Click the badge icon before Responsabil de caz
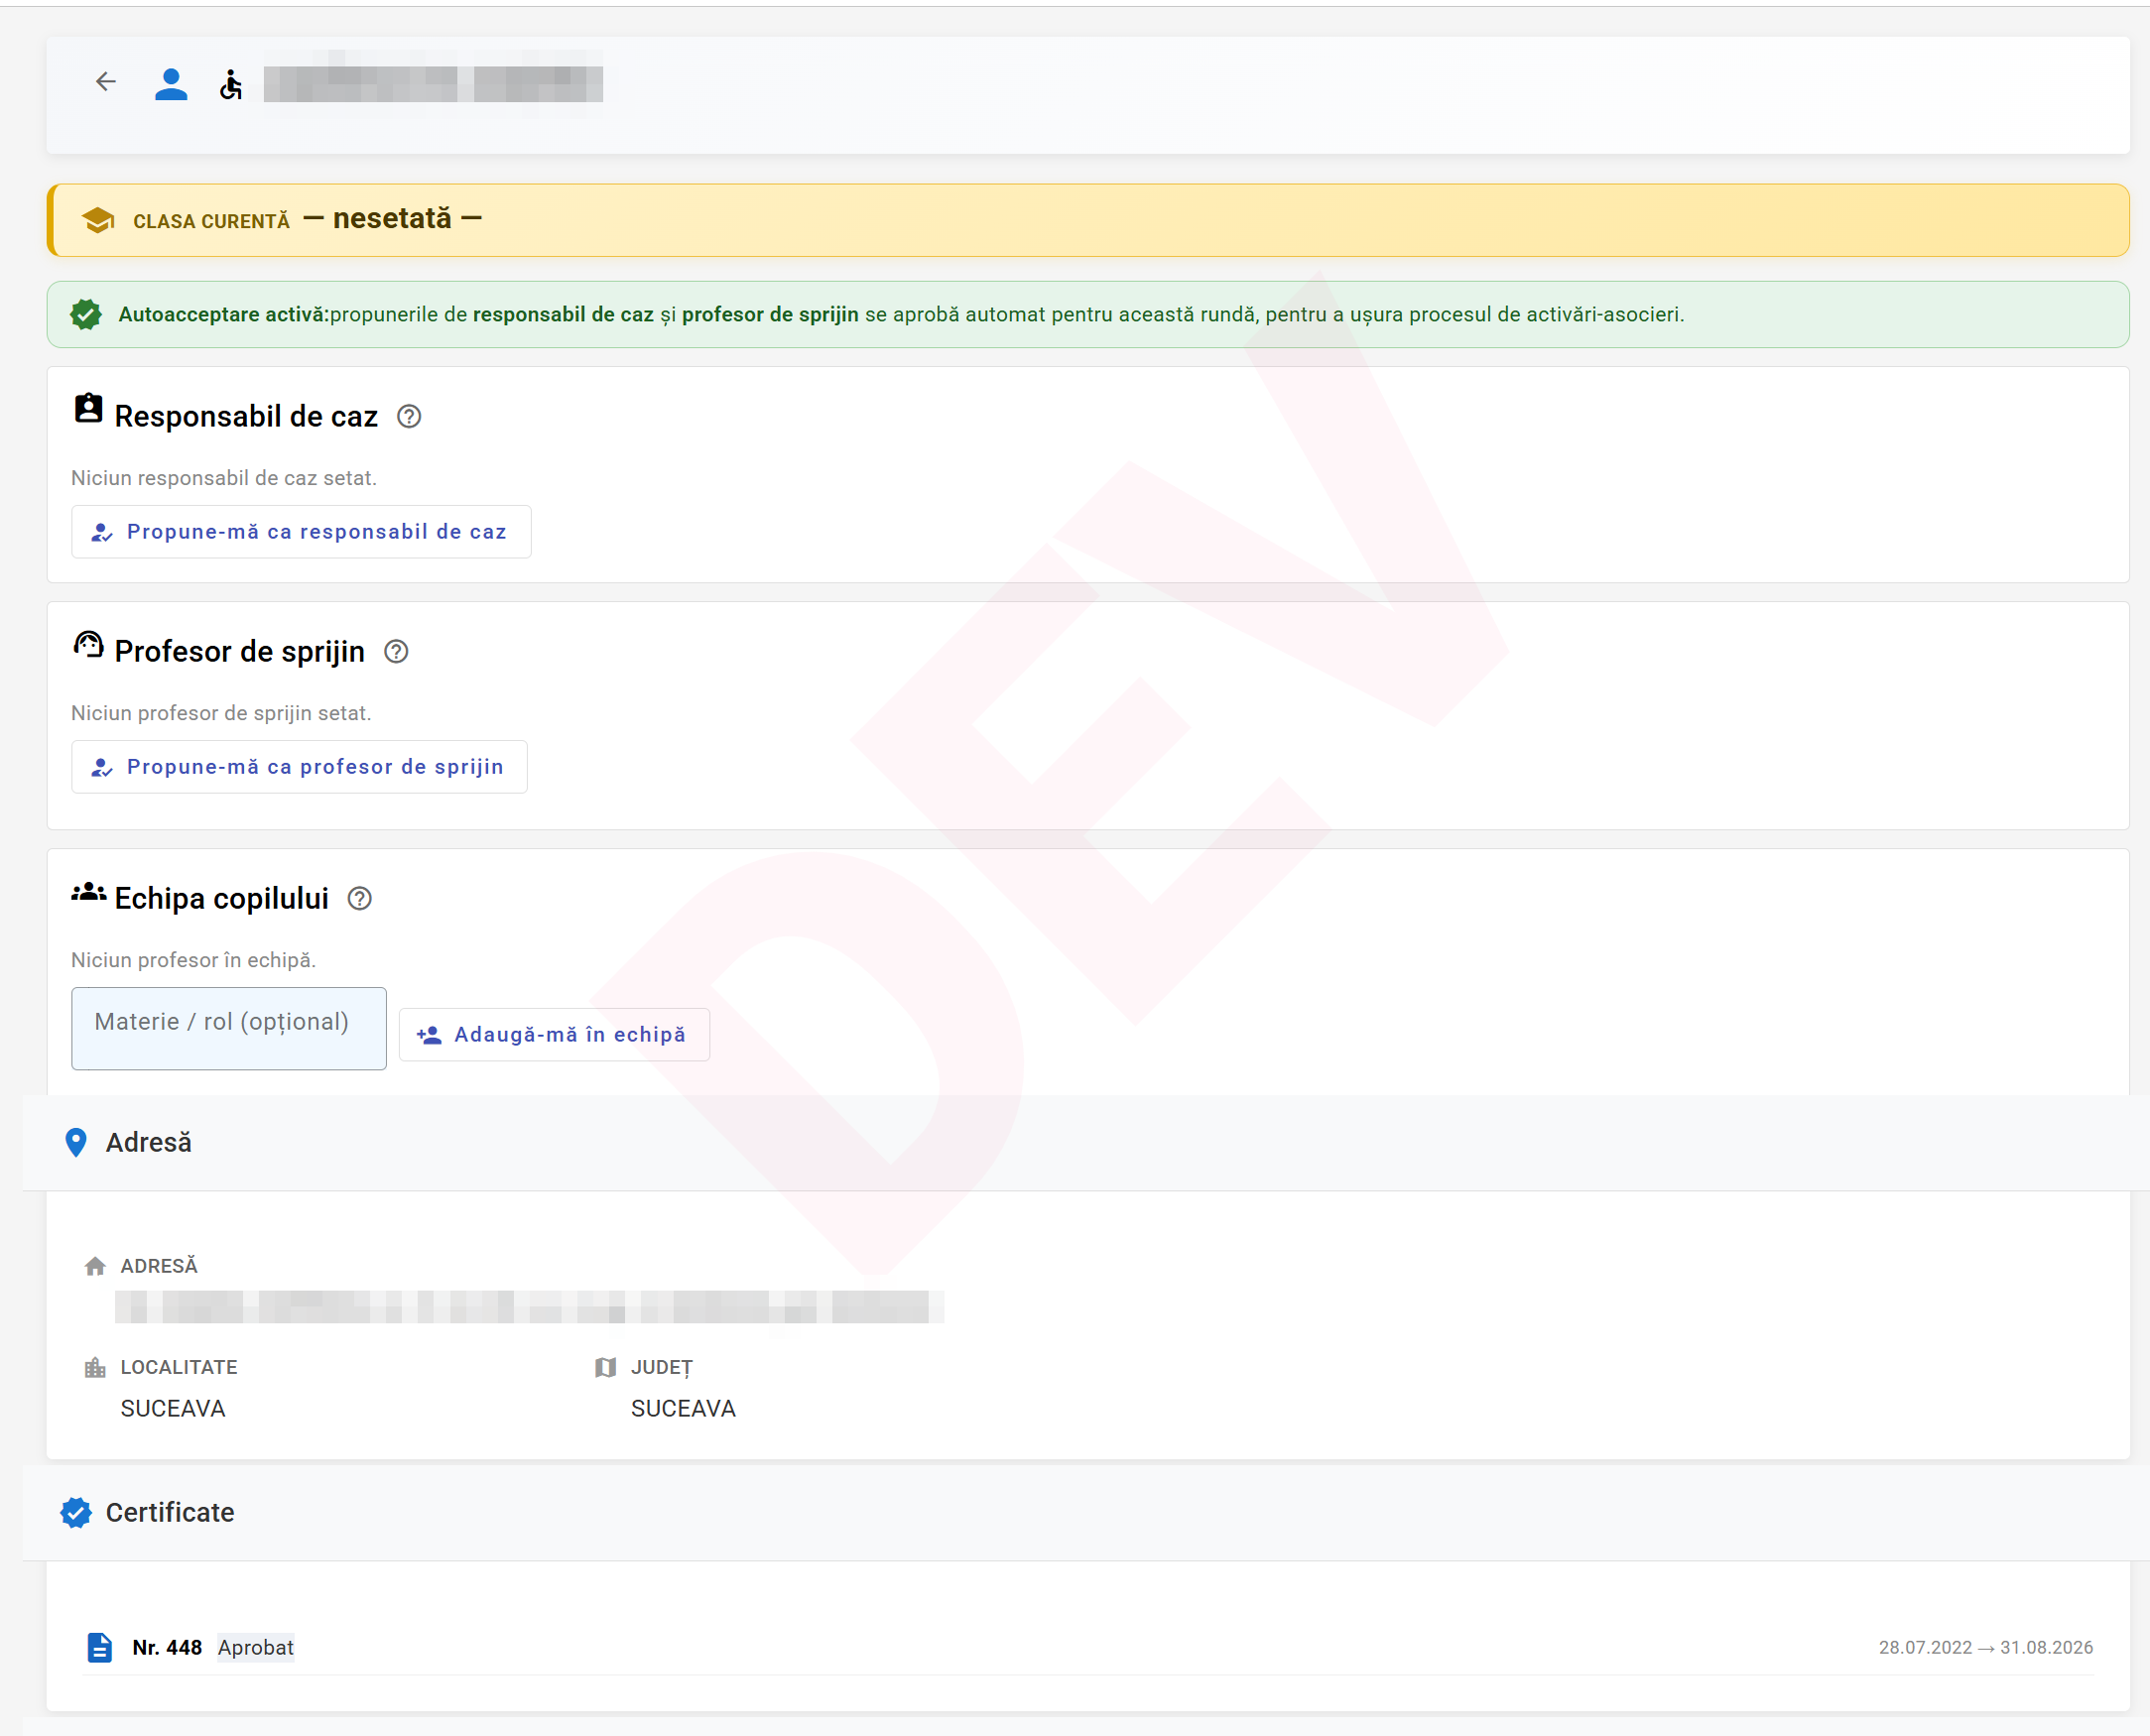 89,408
